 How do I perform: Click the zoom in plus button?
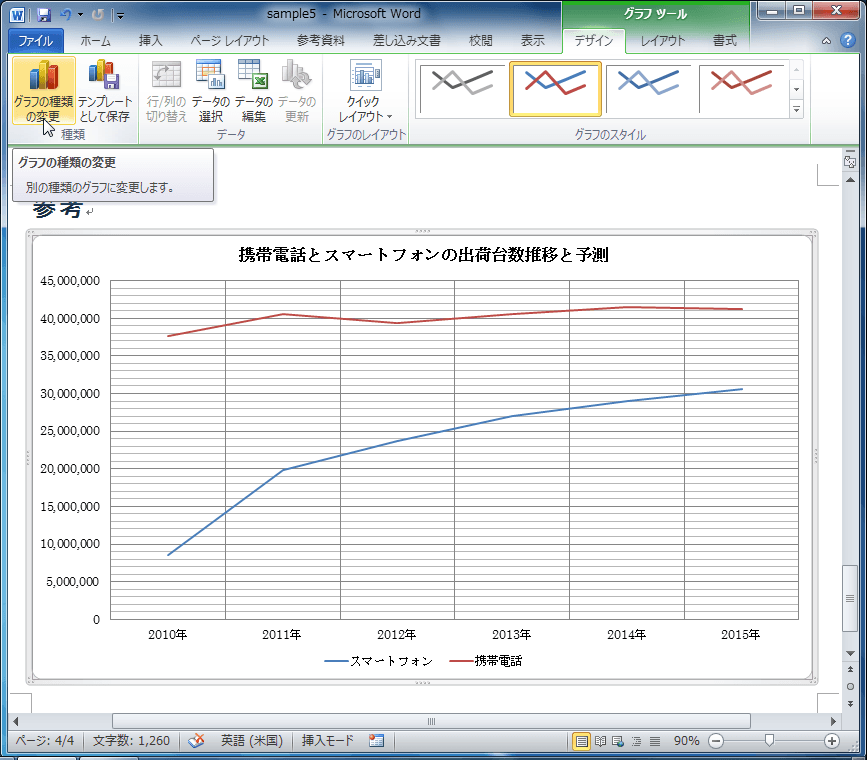[x=832, y=741]
